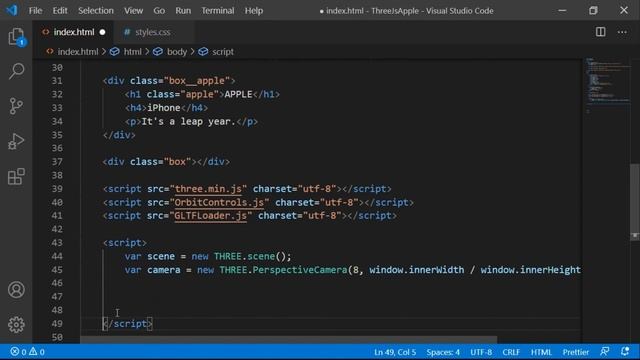This screenshot has width=640, height=360.
Task: Open the Go menu
Action: coord(159,11)
